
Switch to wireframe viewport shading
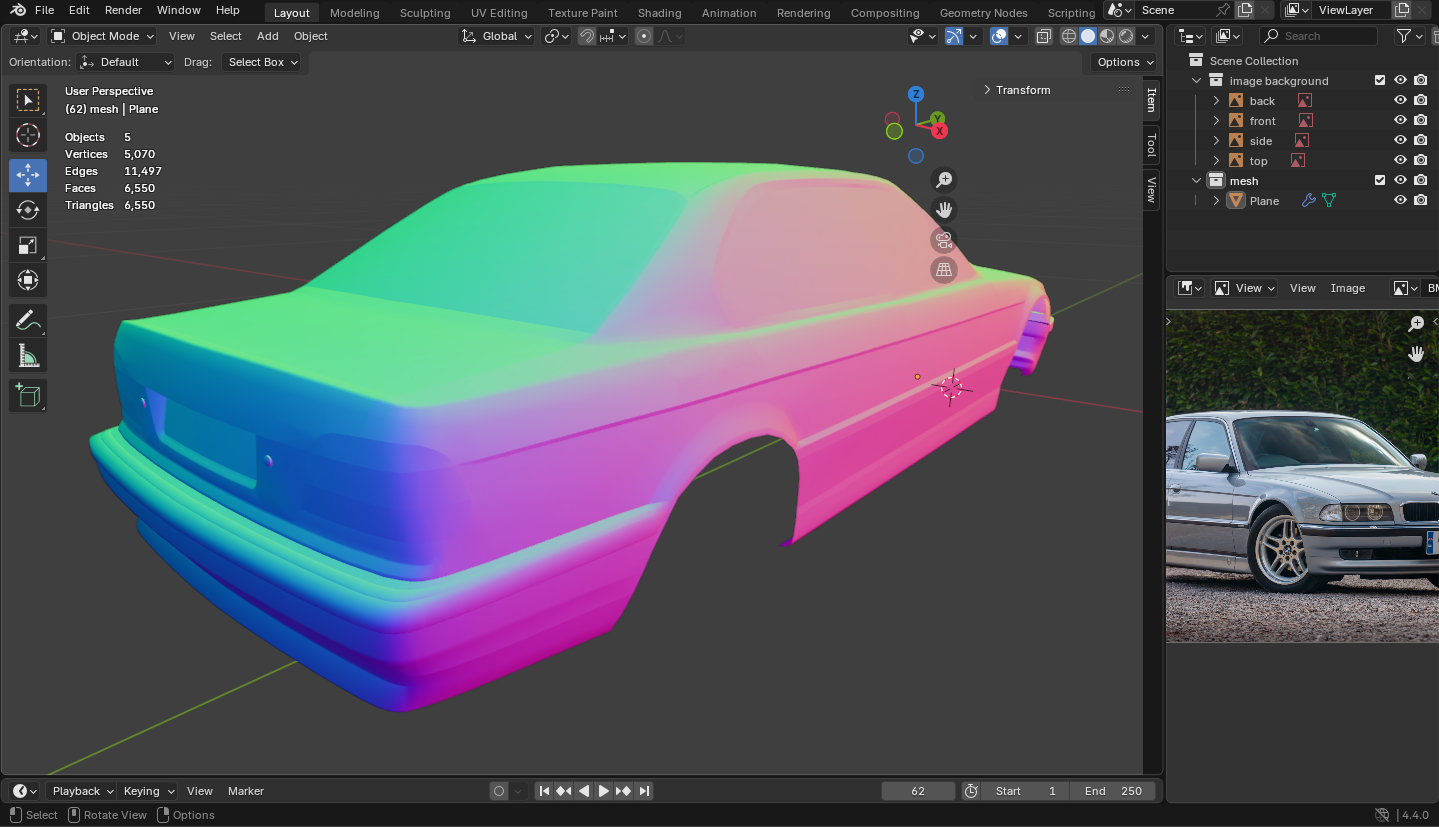[x=1069, y=36]
